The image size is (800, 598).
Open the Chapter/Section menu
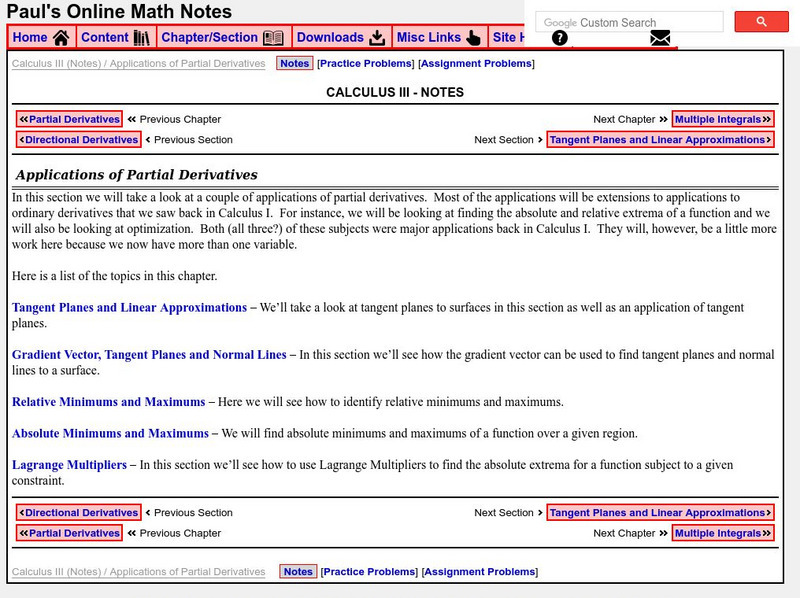pyautogui.click(x=224, y=37)
